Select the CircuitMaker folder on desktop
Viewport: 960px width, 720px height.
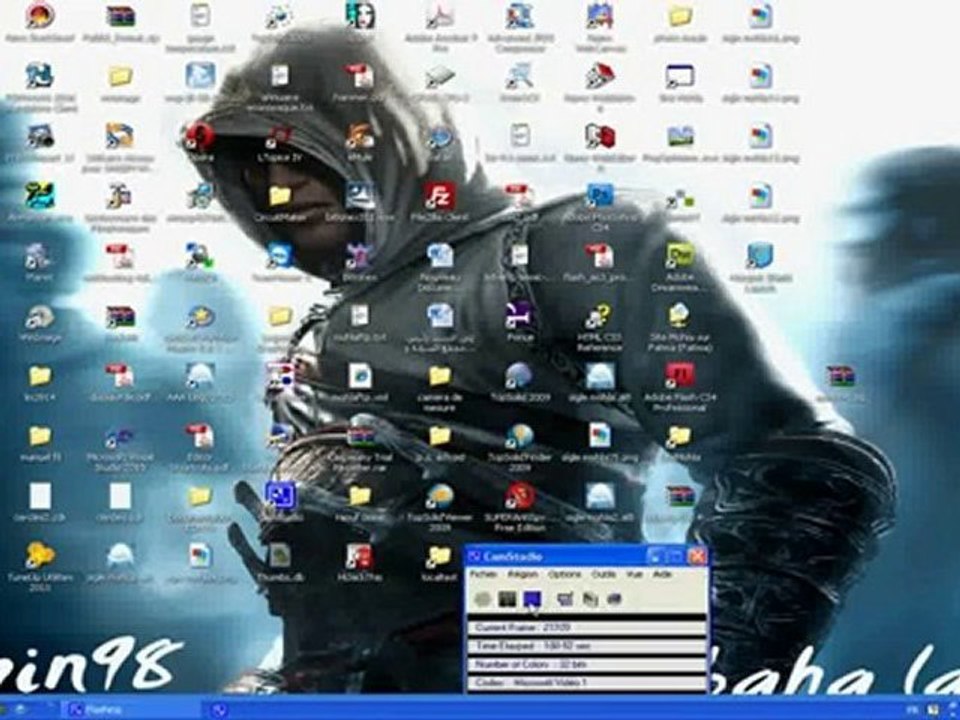pos(280,203)
